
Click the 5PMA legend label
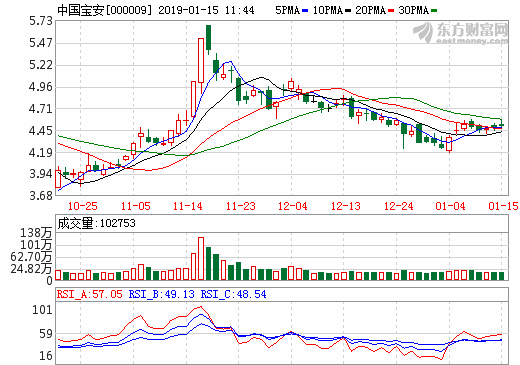[287, 10]
